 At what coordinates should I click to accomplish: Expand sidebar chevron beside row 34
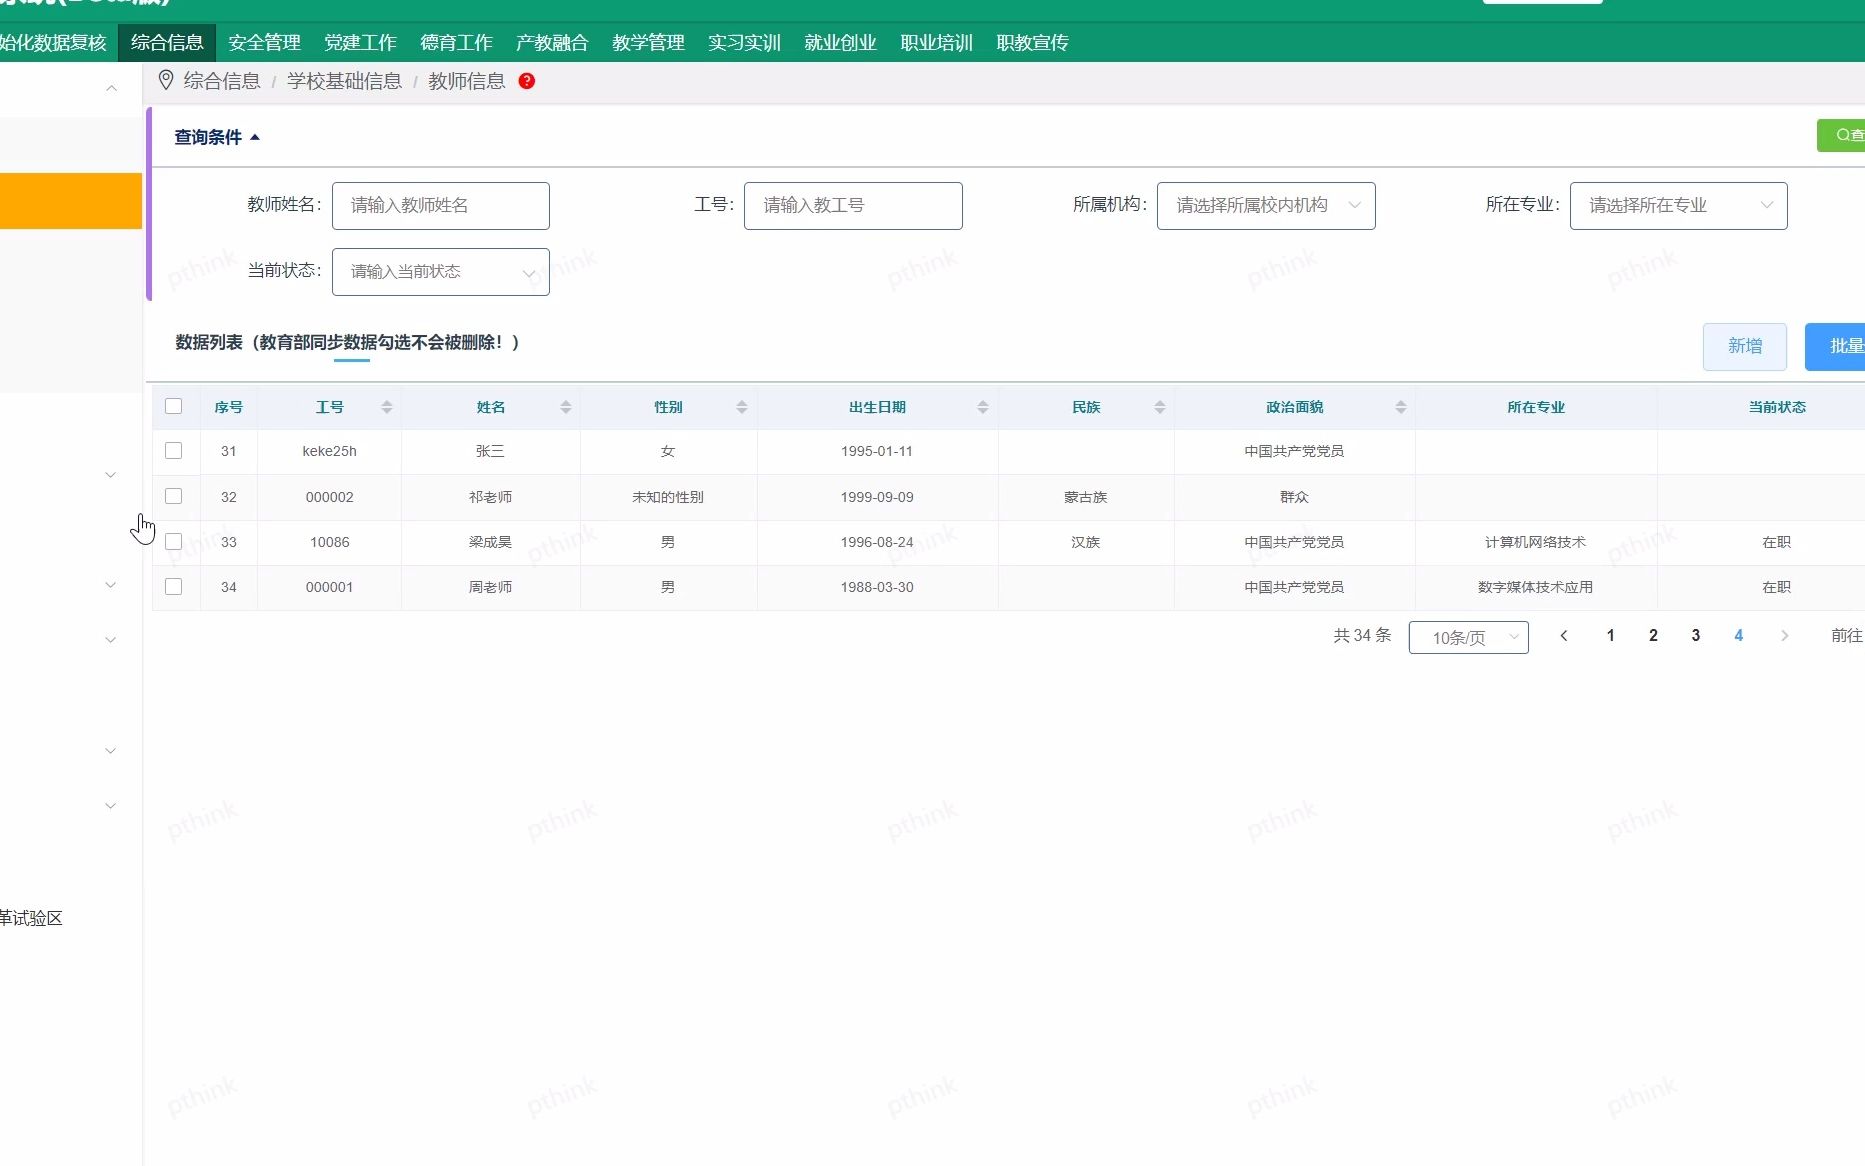111,585
